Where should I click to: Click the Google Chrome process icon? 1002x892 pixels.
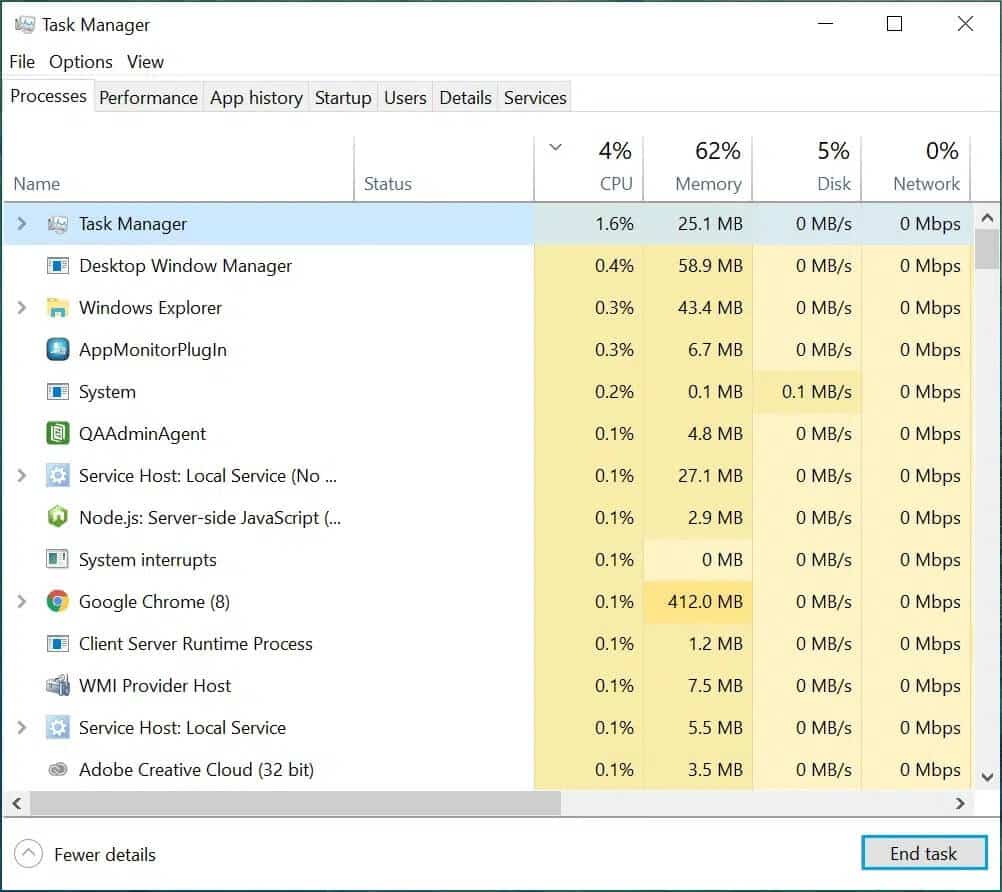[58, 602]
